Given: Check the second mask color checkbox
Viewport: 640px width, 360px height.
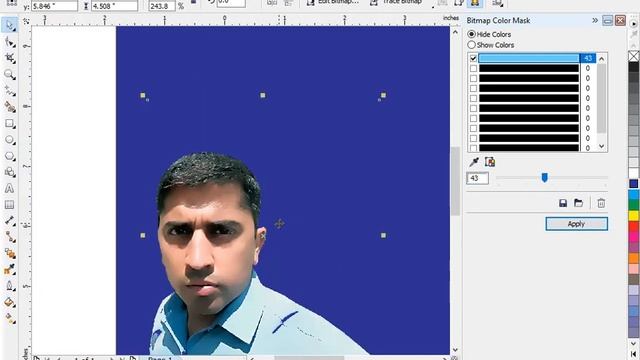Looking at the screenshot, I should (473, 68).
